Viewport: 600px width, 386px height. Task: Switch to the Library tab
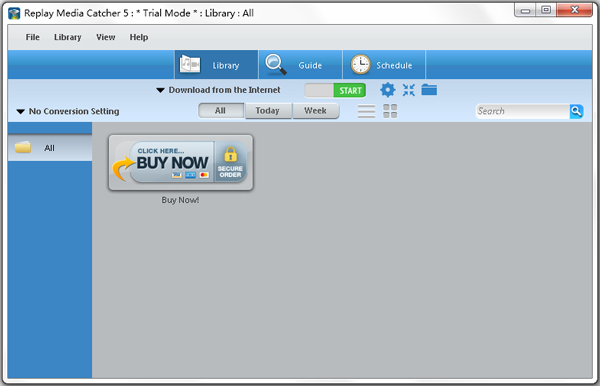pyautogui.click(x=217, y=65)
